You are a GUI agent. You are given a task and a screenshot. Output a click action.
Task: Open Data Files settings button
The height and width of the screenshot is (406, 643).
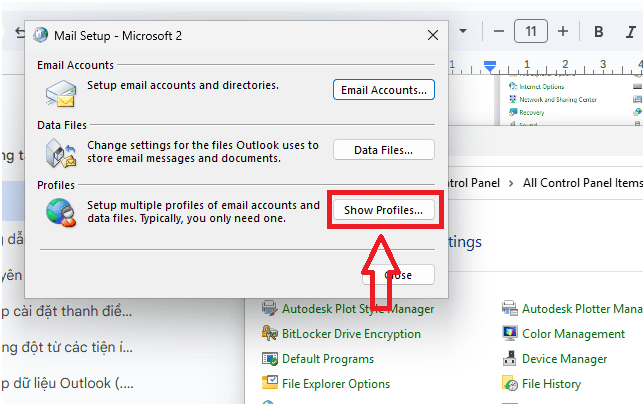coord(383,150)
